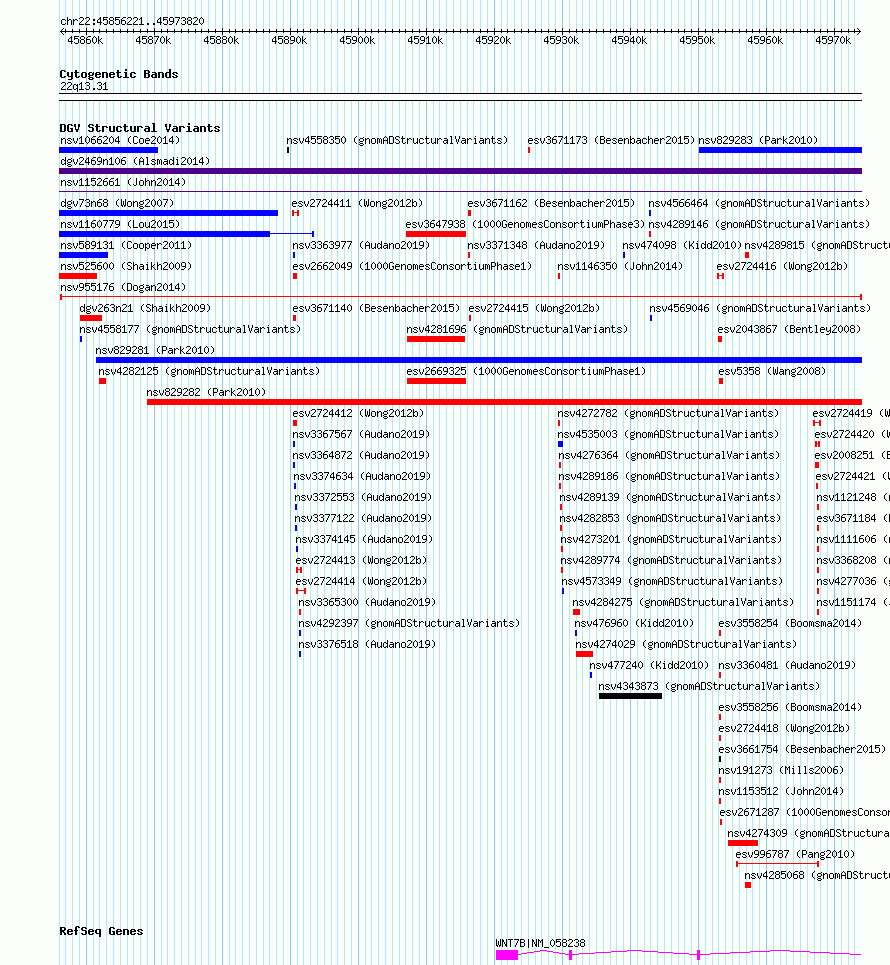Open nsv4281696 gnomAD variant label
Screen dimensions: 890x965
[x=518, y=329]
